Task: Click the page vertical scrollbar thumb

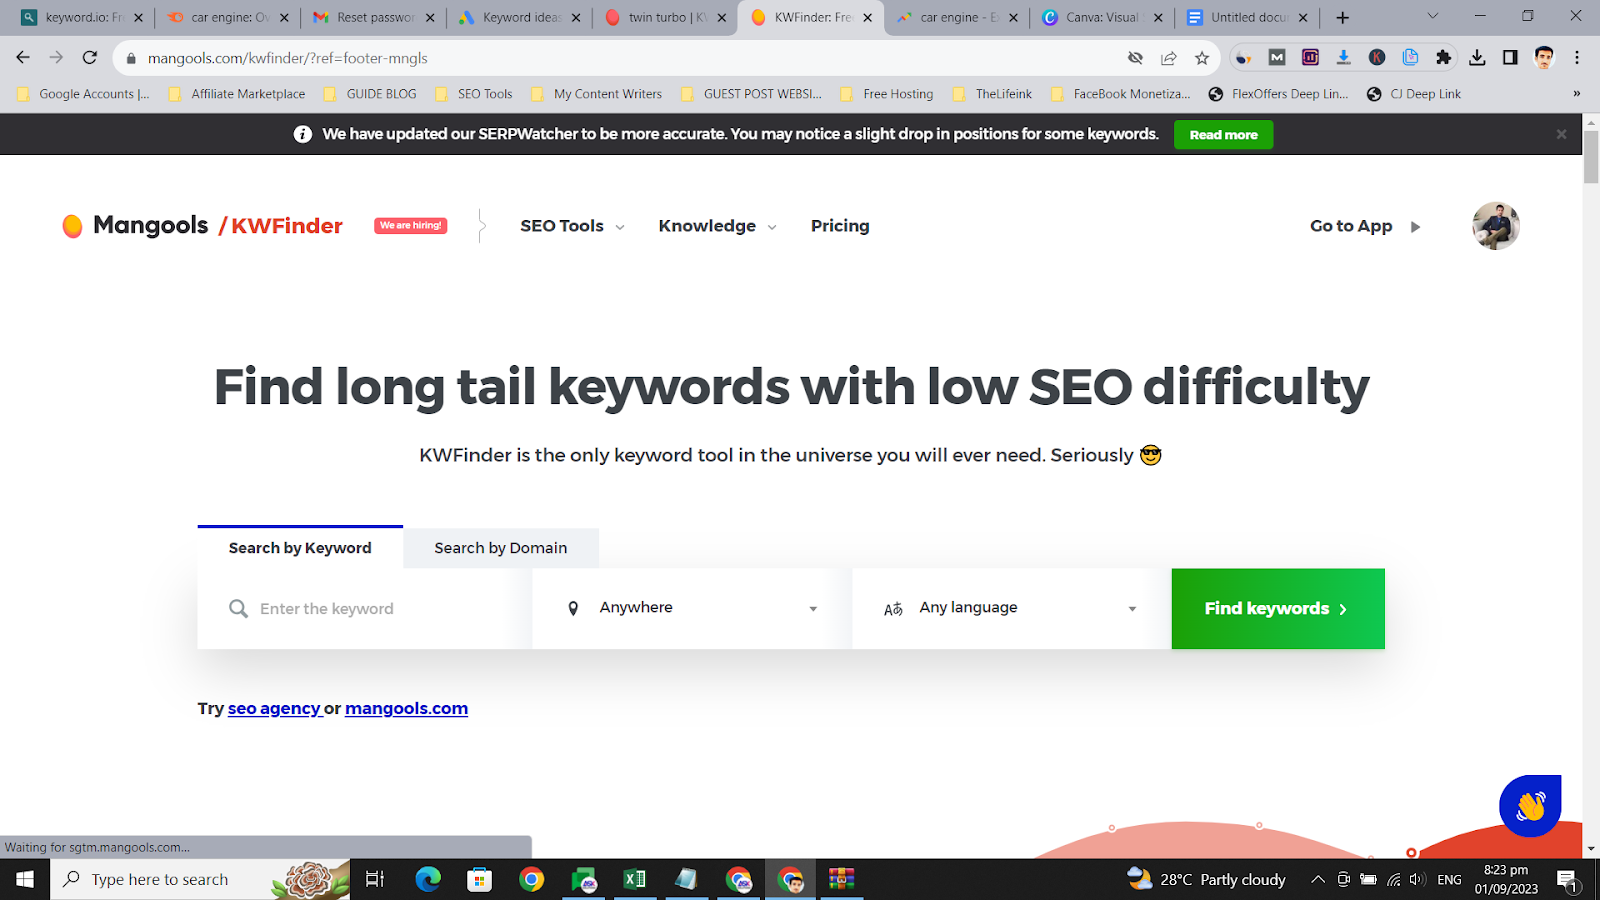Action: click(1591, 156)
